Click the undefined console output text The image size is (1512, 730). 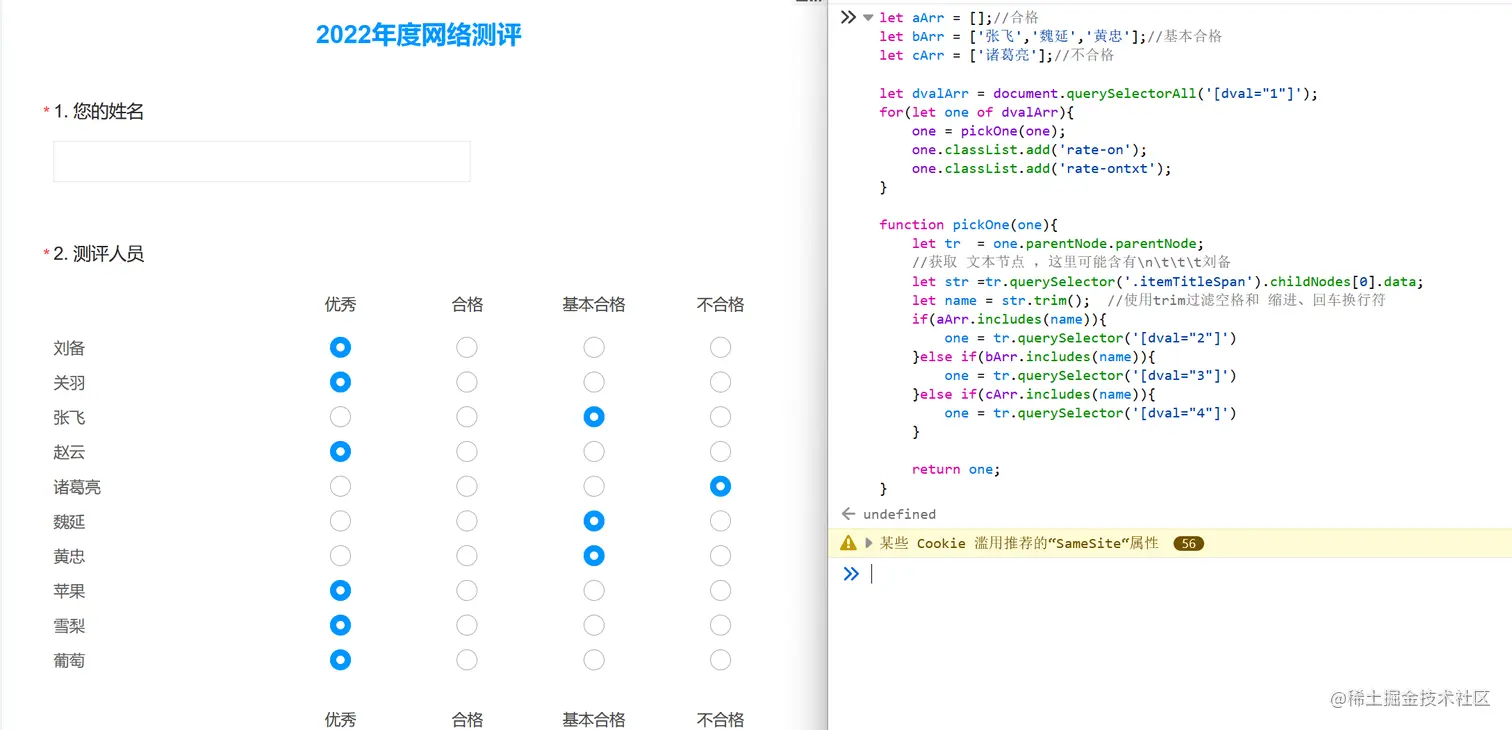(x=899, y=514)
